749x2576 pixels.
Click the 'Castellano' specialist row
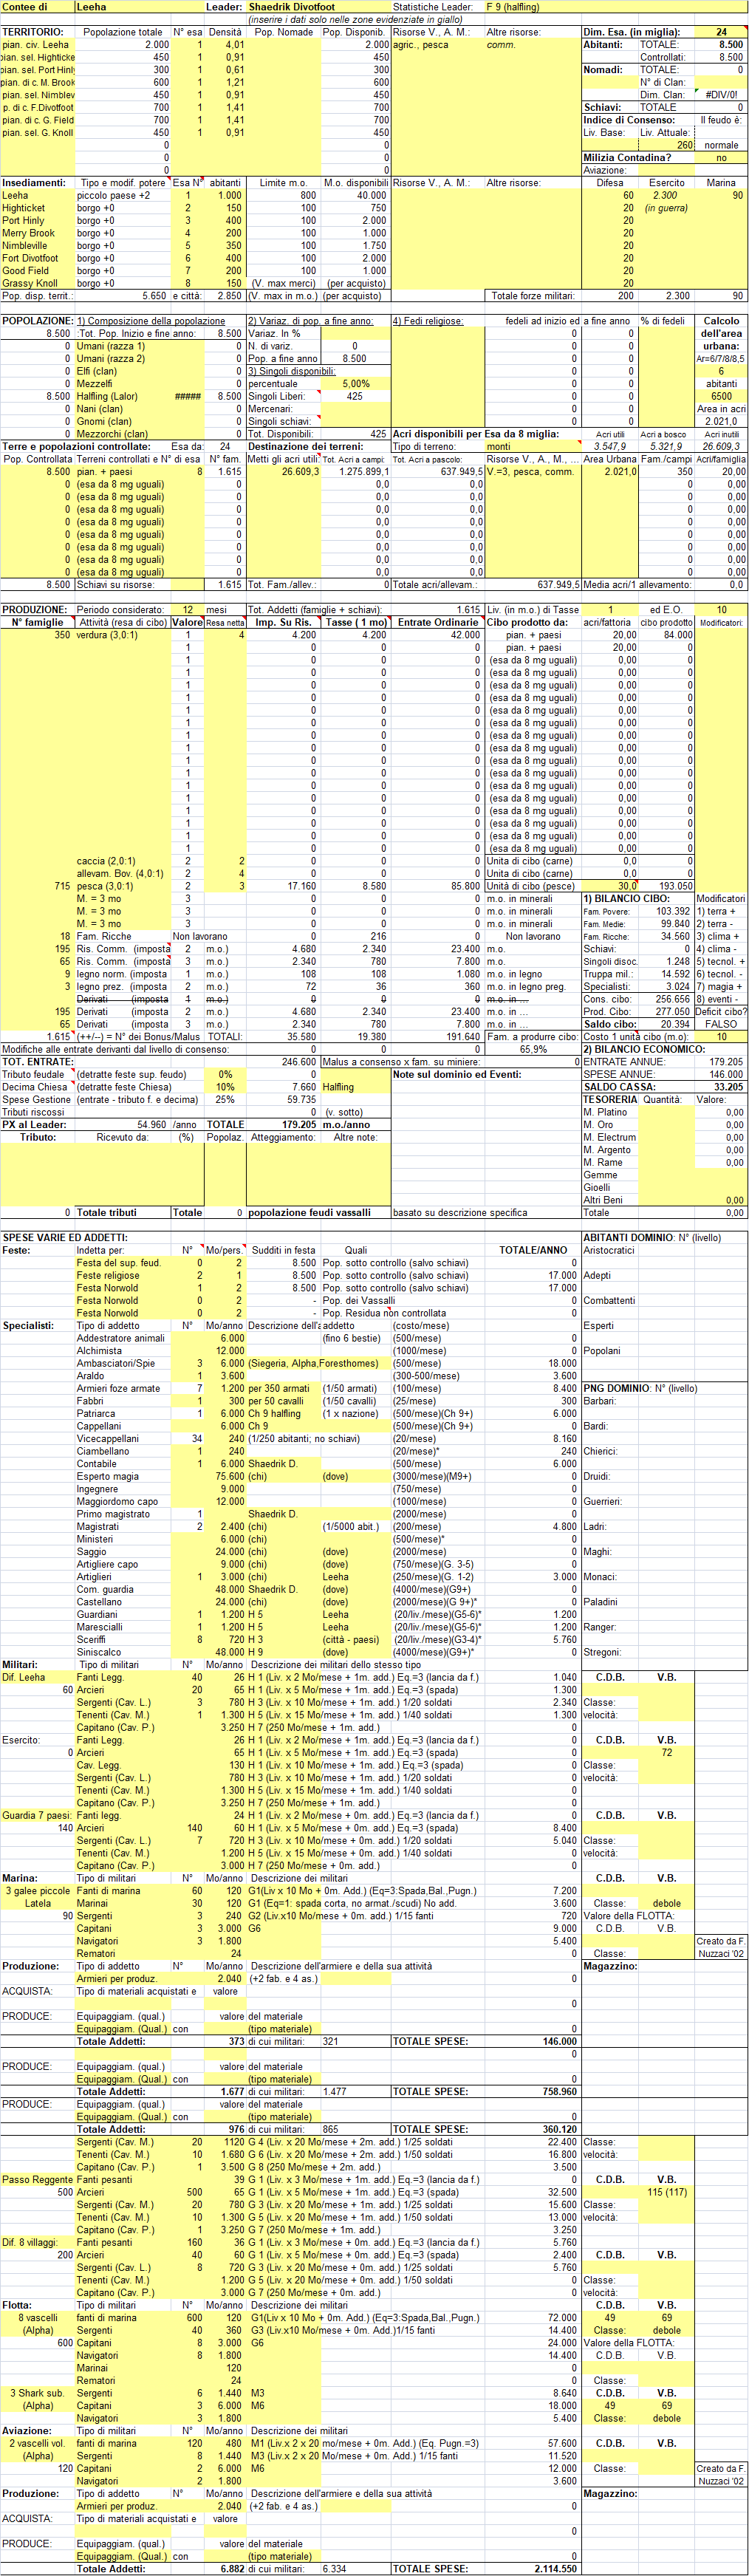(99, 1602)
